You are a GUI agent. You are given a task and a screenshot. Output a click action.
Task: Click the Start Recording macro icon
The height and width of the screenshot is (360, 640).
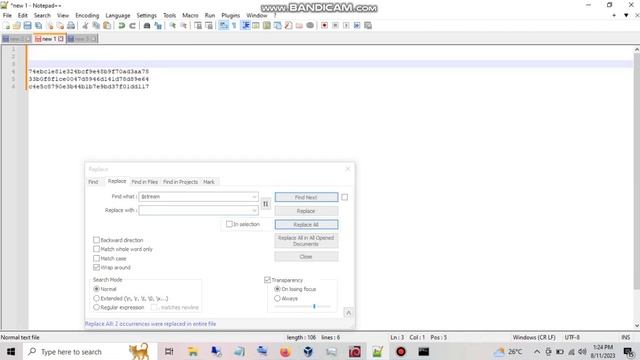(x=324, y=26)
